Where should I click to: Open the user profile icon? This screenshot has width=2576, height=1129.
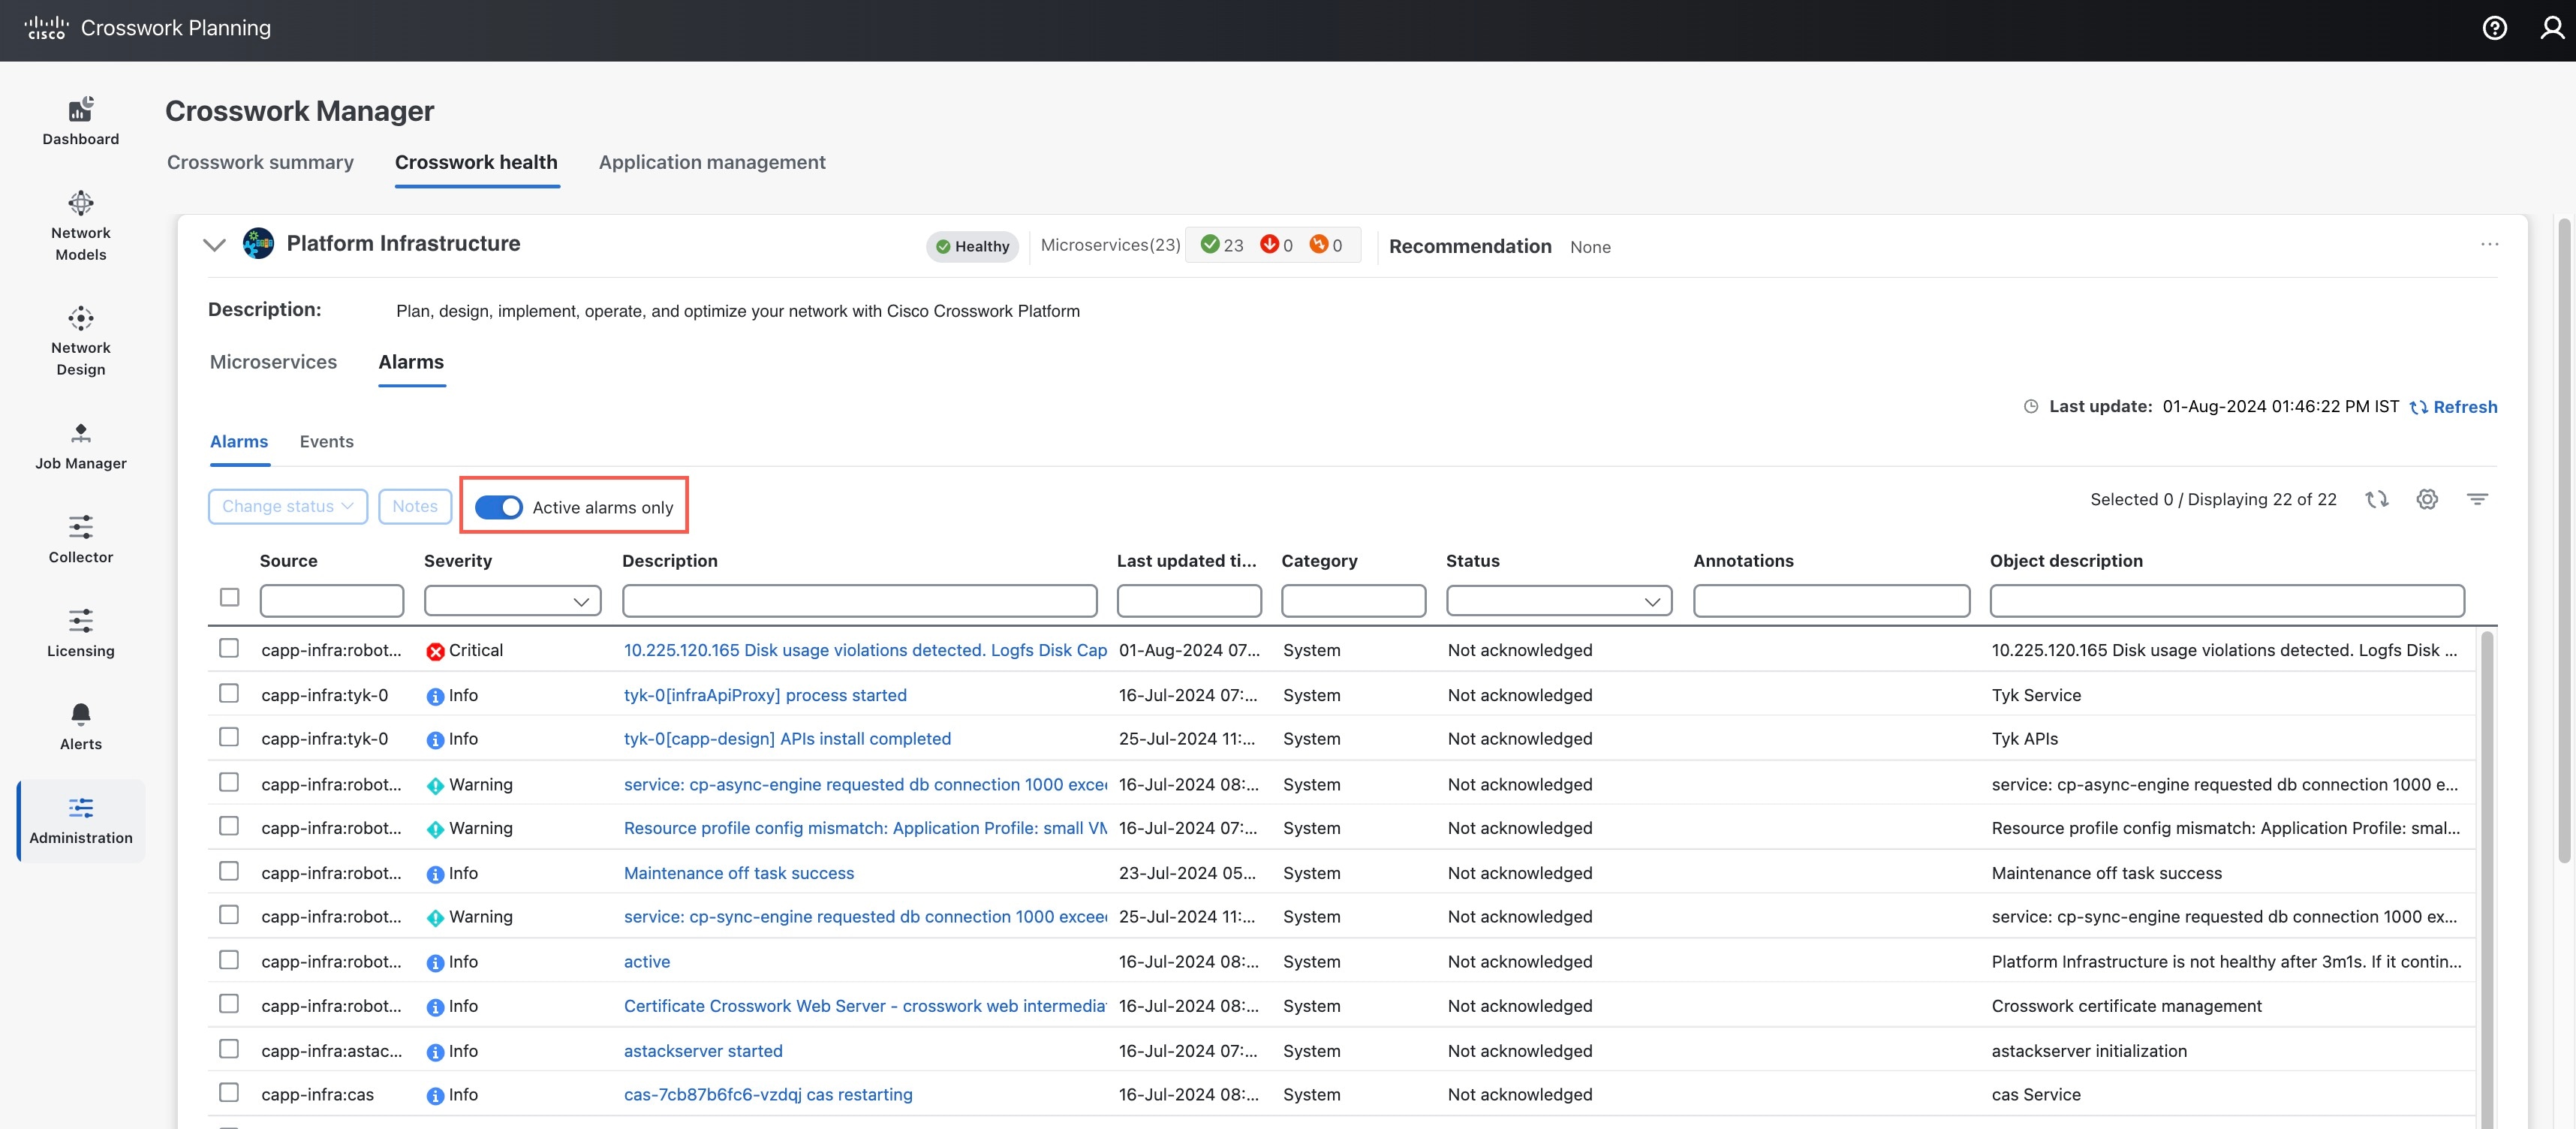click(2553, 28)
